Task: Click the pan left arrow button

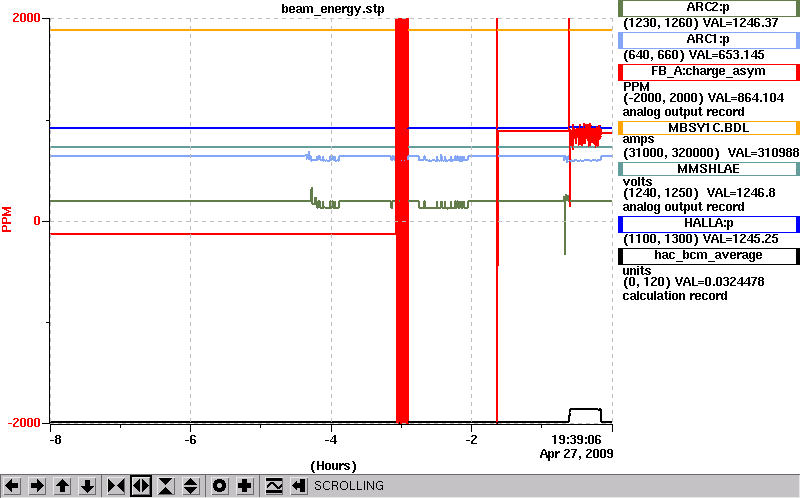Action: 12,486
